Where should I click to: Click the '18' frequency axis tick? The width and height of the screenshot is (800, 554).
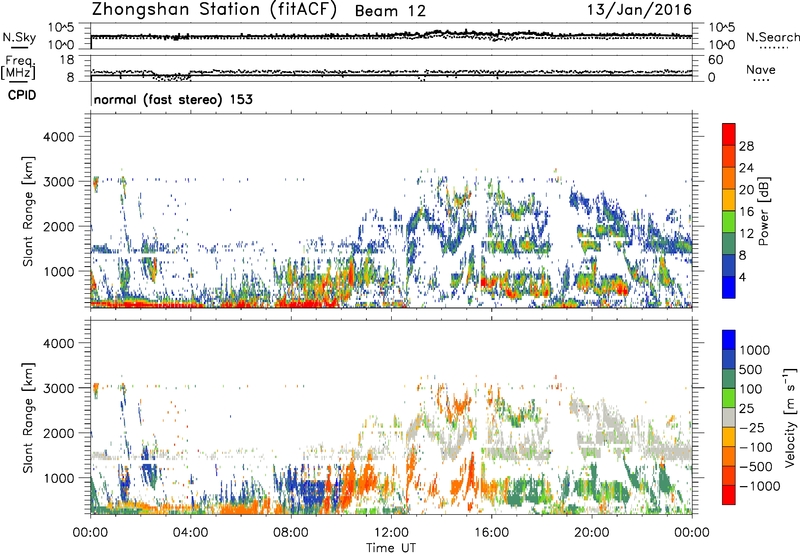(67, 59)
